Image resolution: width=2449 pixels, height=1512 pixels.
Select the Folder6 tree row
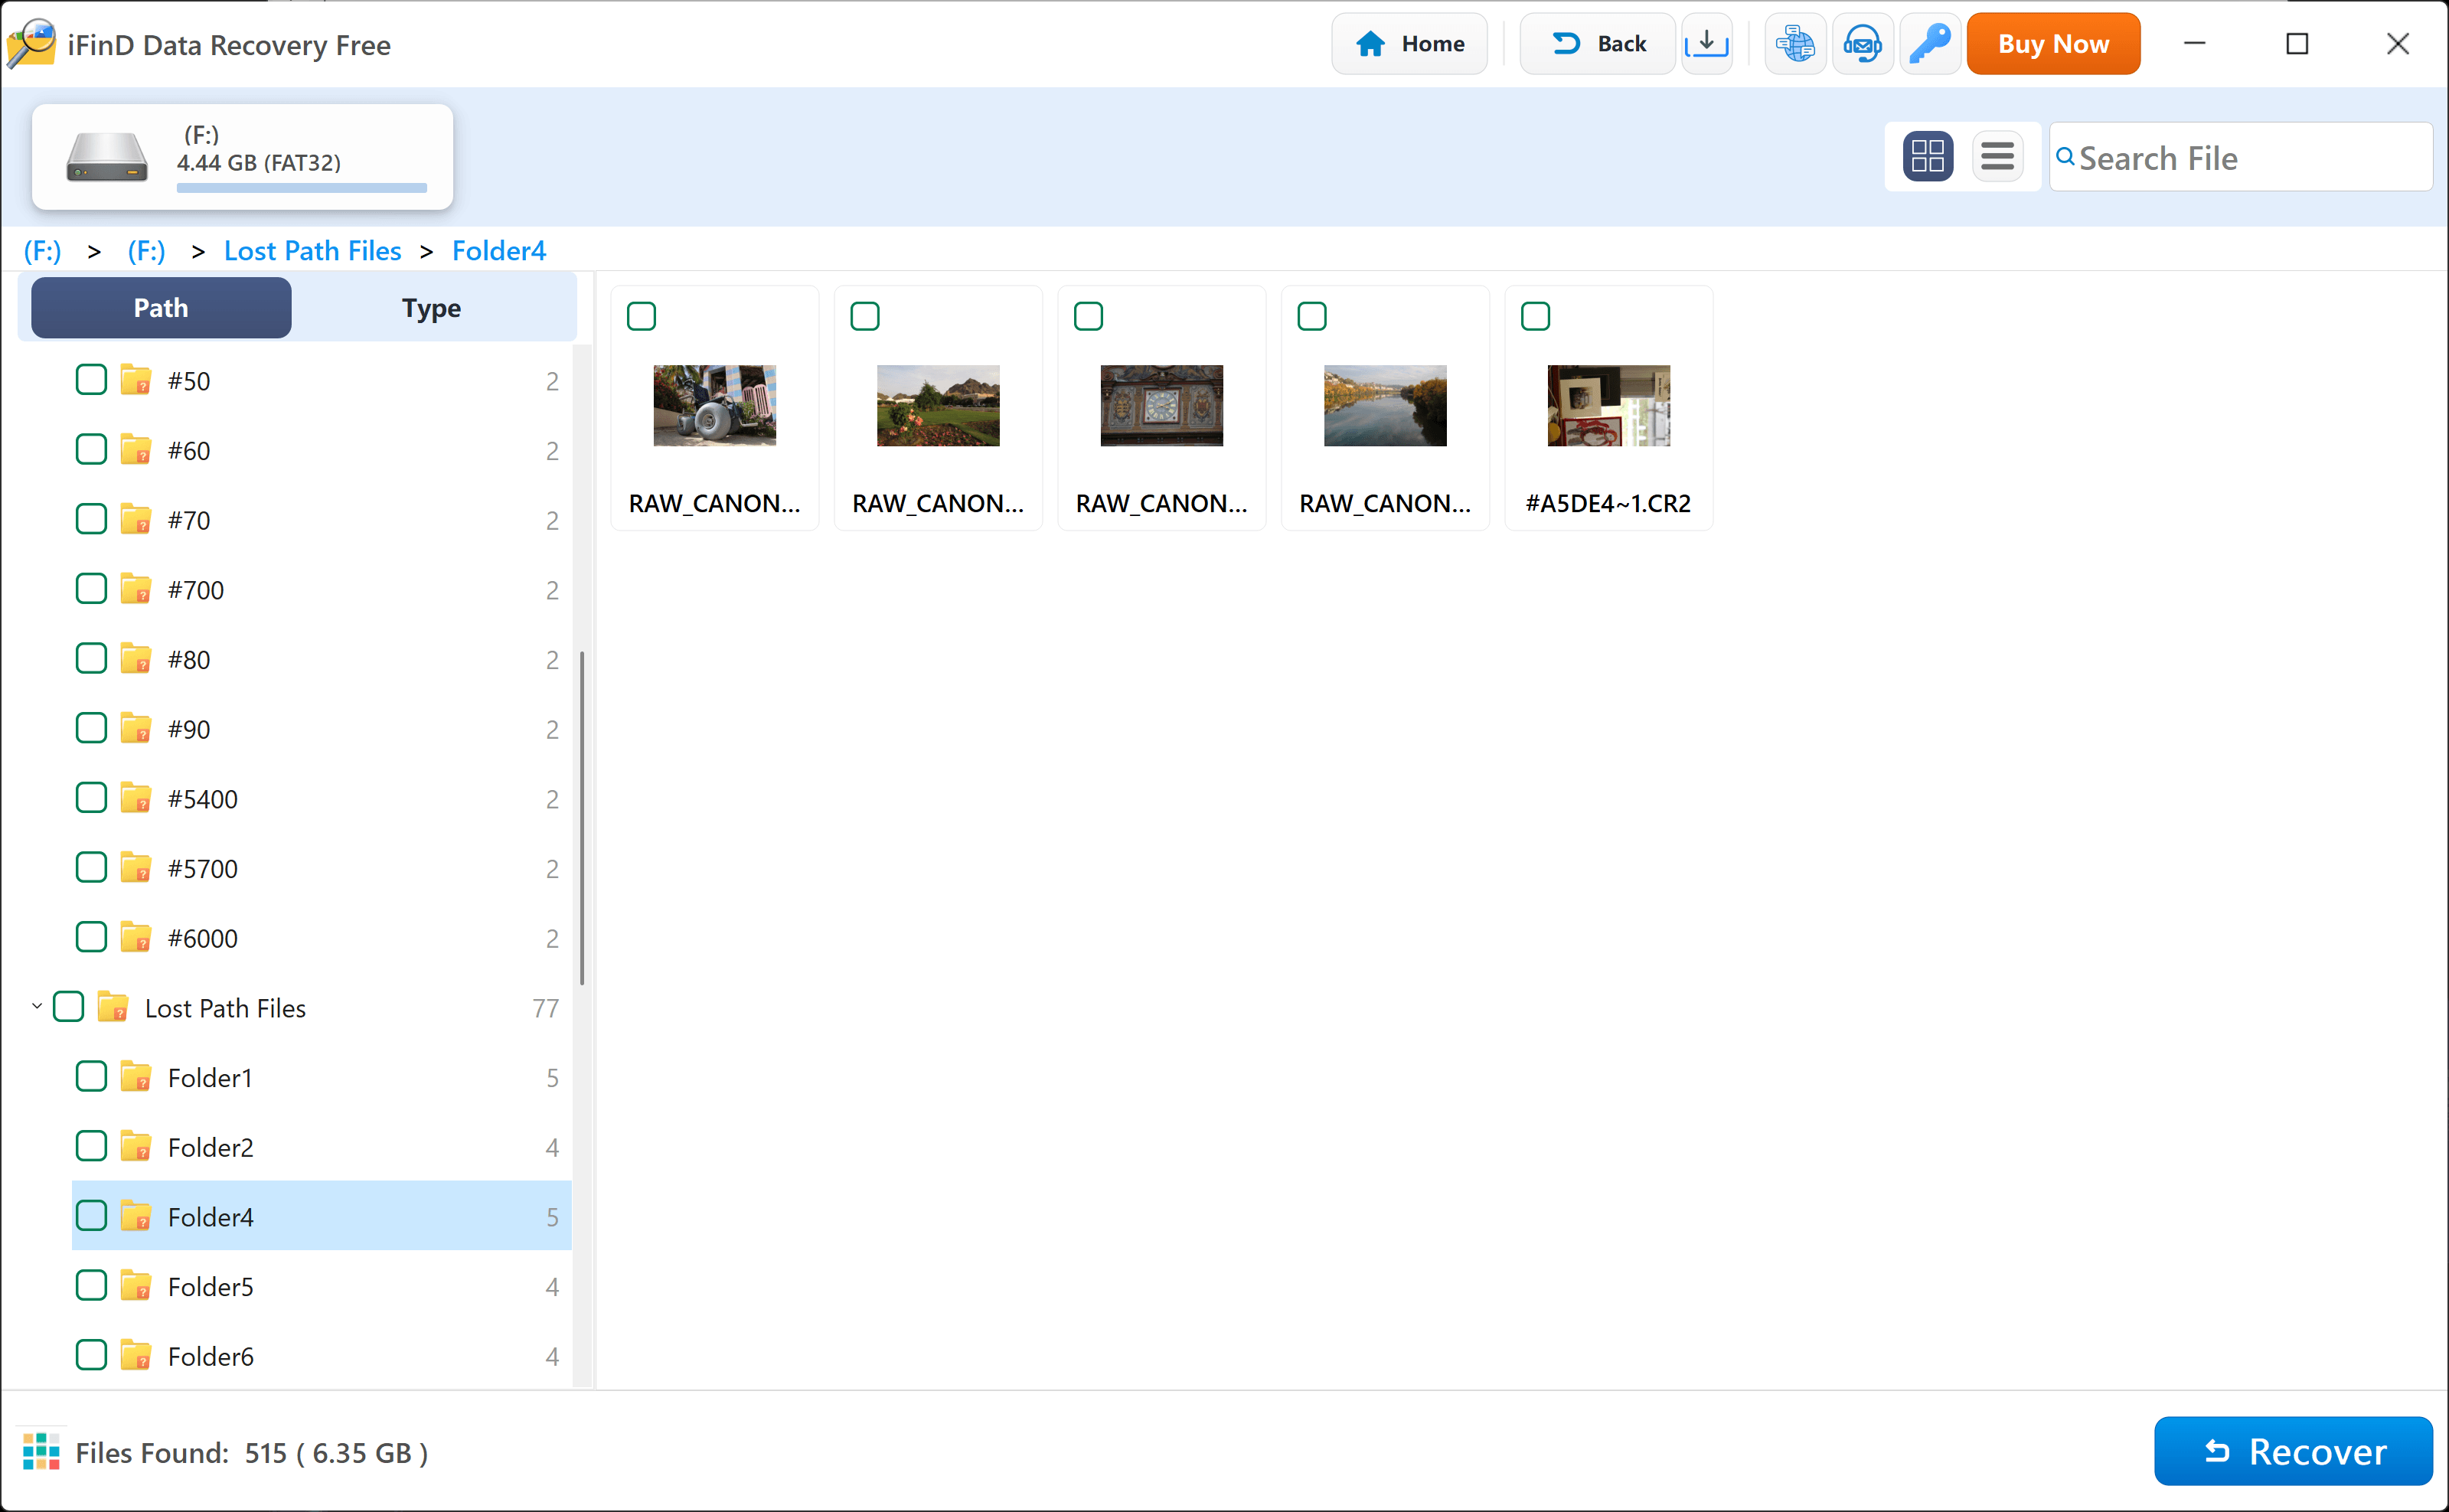coord(321,1356)
